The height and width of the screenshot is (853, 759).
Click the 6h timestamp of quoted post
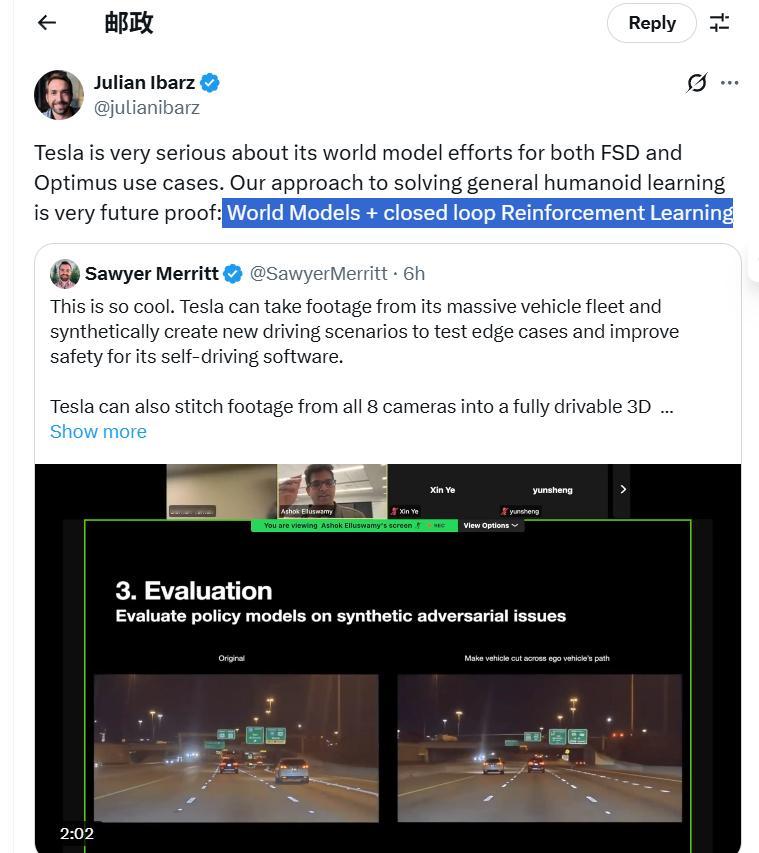[x=414, y=274]
